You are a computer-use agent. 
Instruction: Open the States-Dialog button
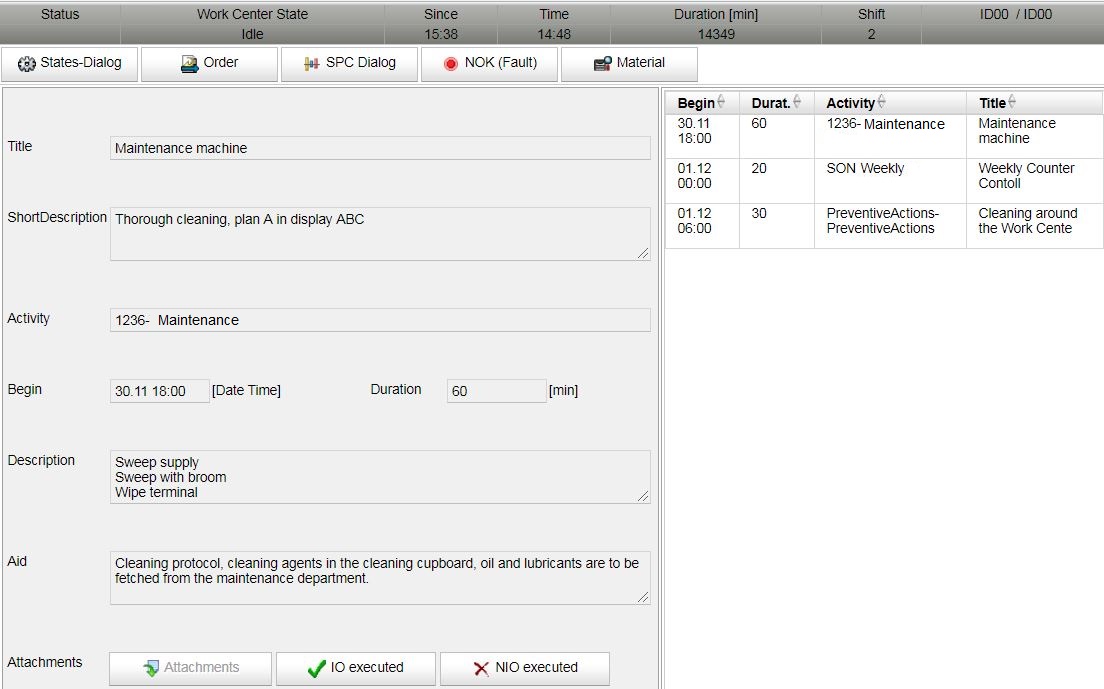pyautogui.click(x=69, y=64)
